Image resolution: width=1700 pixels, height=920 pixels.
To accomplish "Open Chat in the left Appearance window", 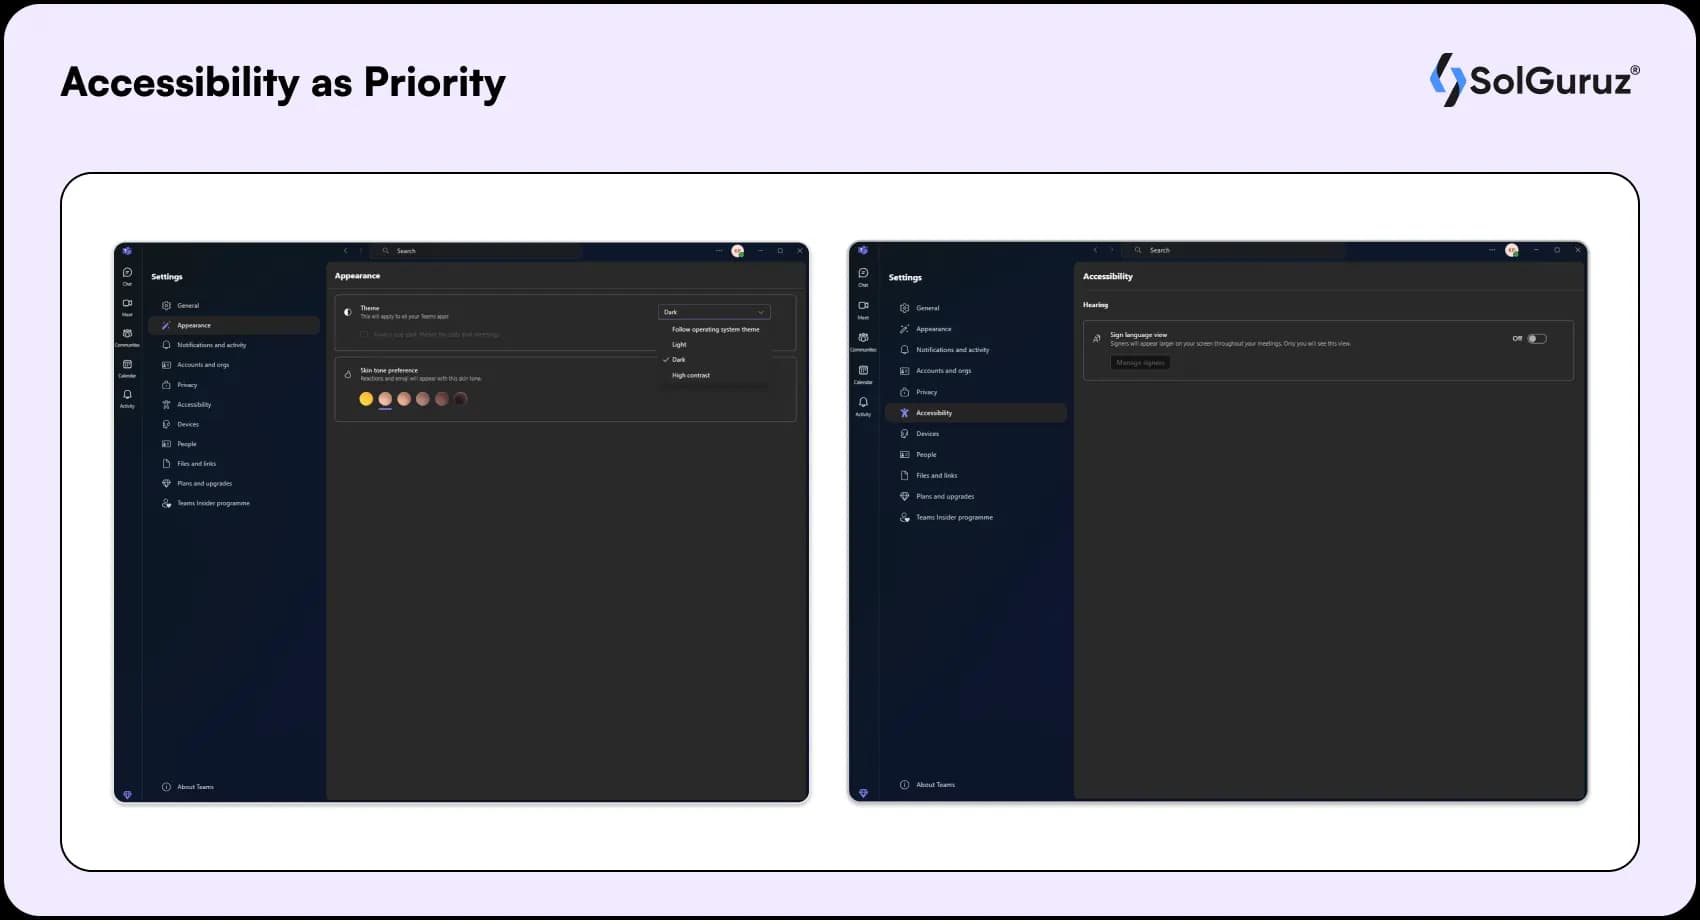I will click(x=127, y=276).
